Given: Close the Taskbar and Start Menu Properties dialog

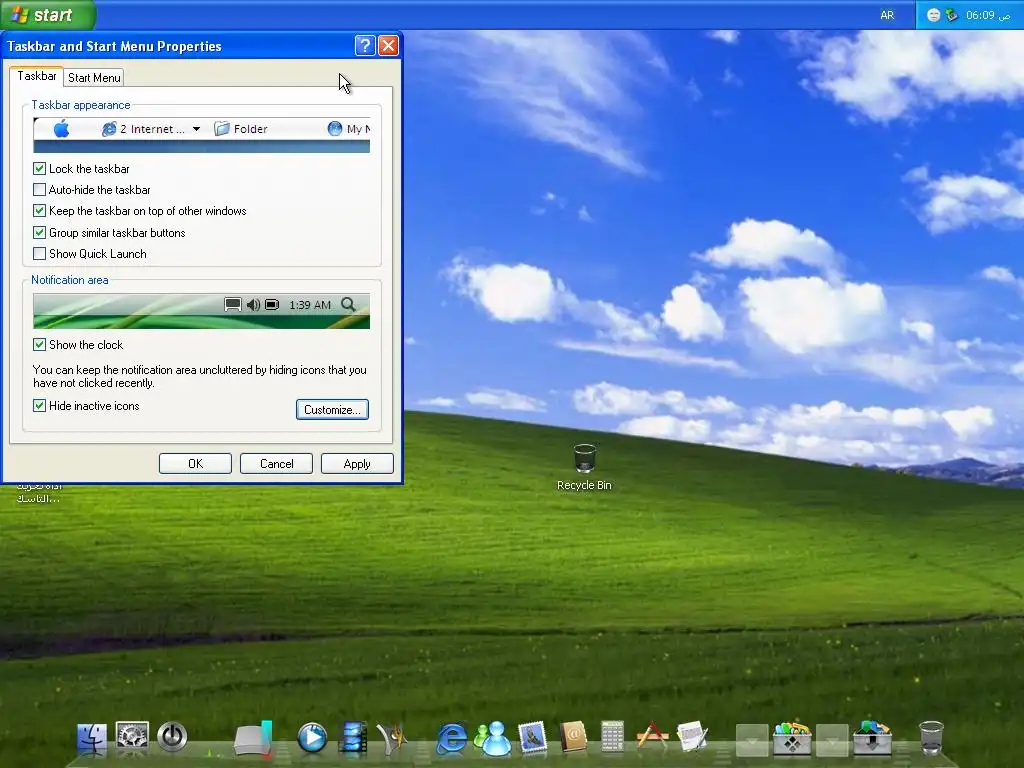Looking at the screenshot, I should pyautogui.click(x=389, y=46).
